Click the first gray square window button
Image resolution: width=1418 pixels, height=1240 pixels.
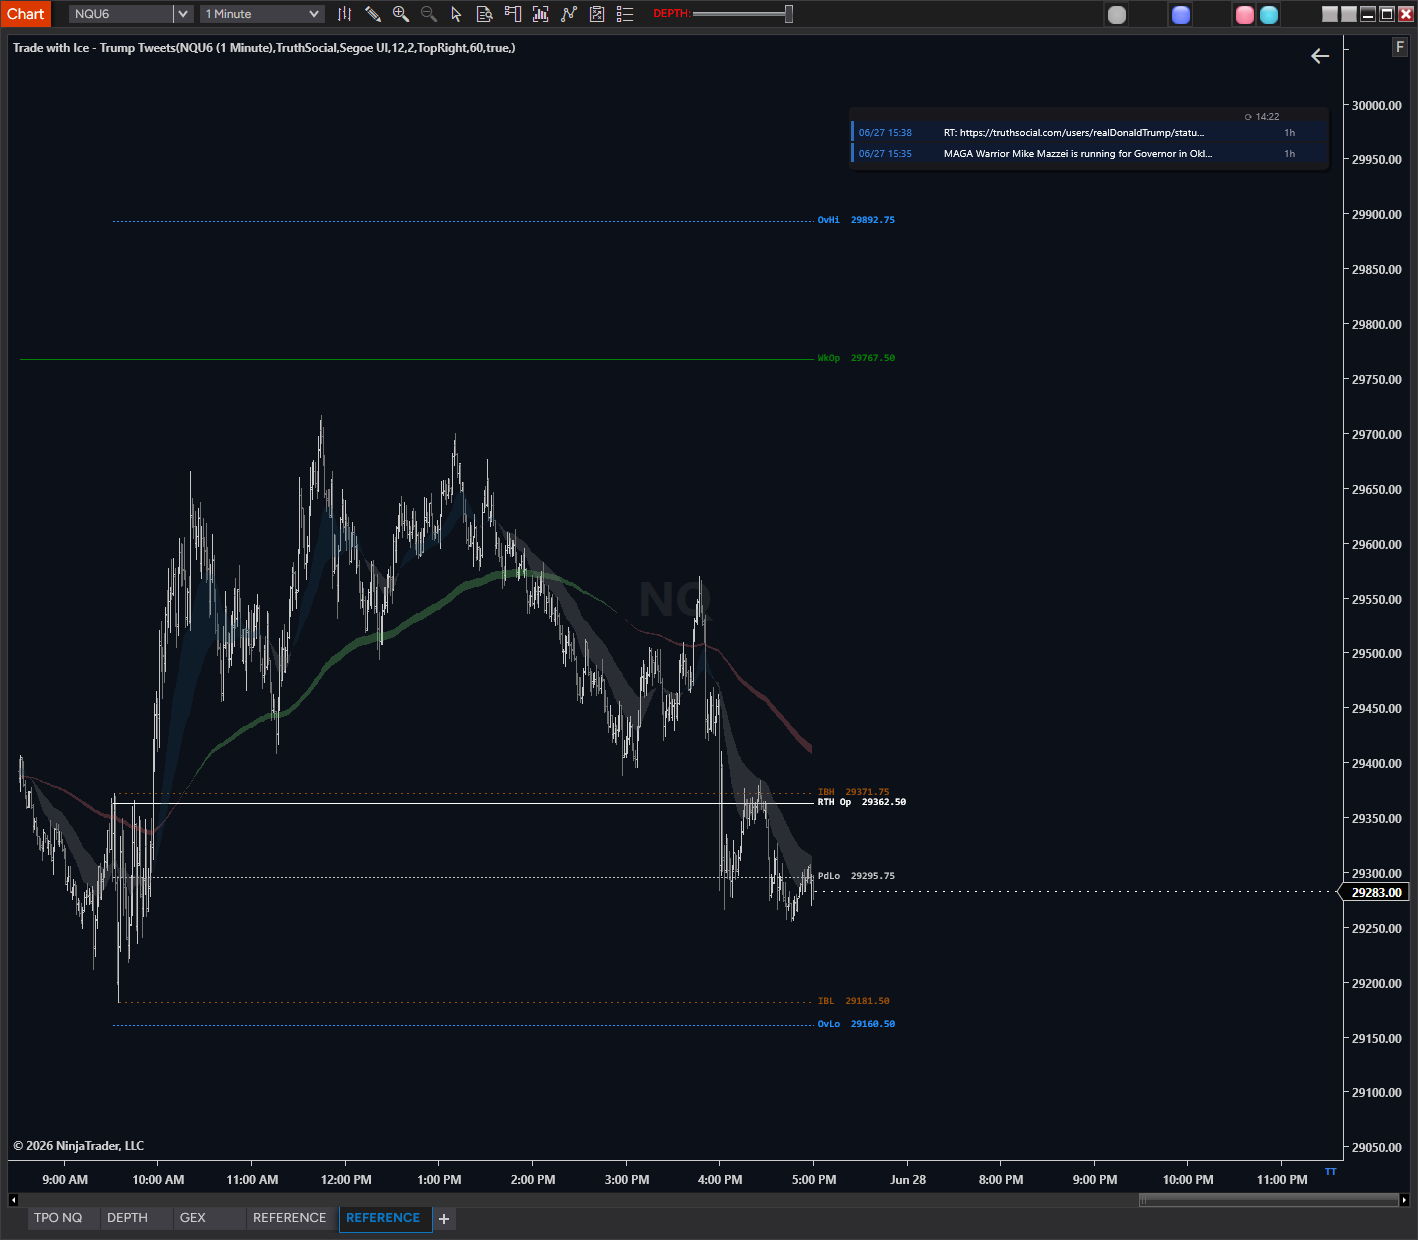tap(1329, 14)
